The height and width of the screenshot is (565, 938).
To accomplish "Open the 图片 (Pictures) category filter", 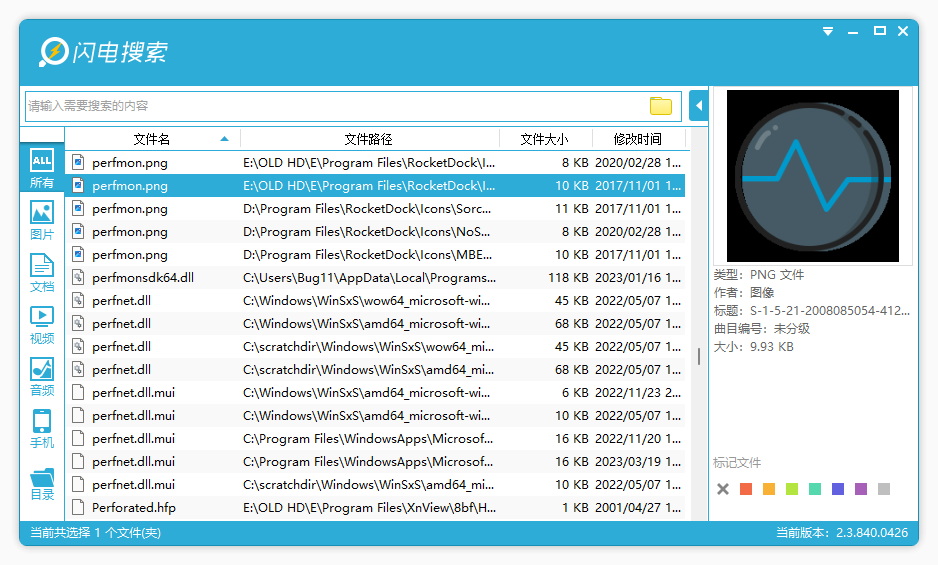I will coord(42,220).
